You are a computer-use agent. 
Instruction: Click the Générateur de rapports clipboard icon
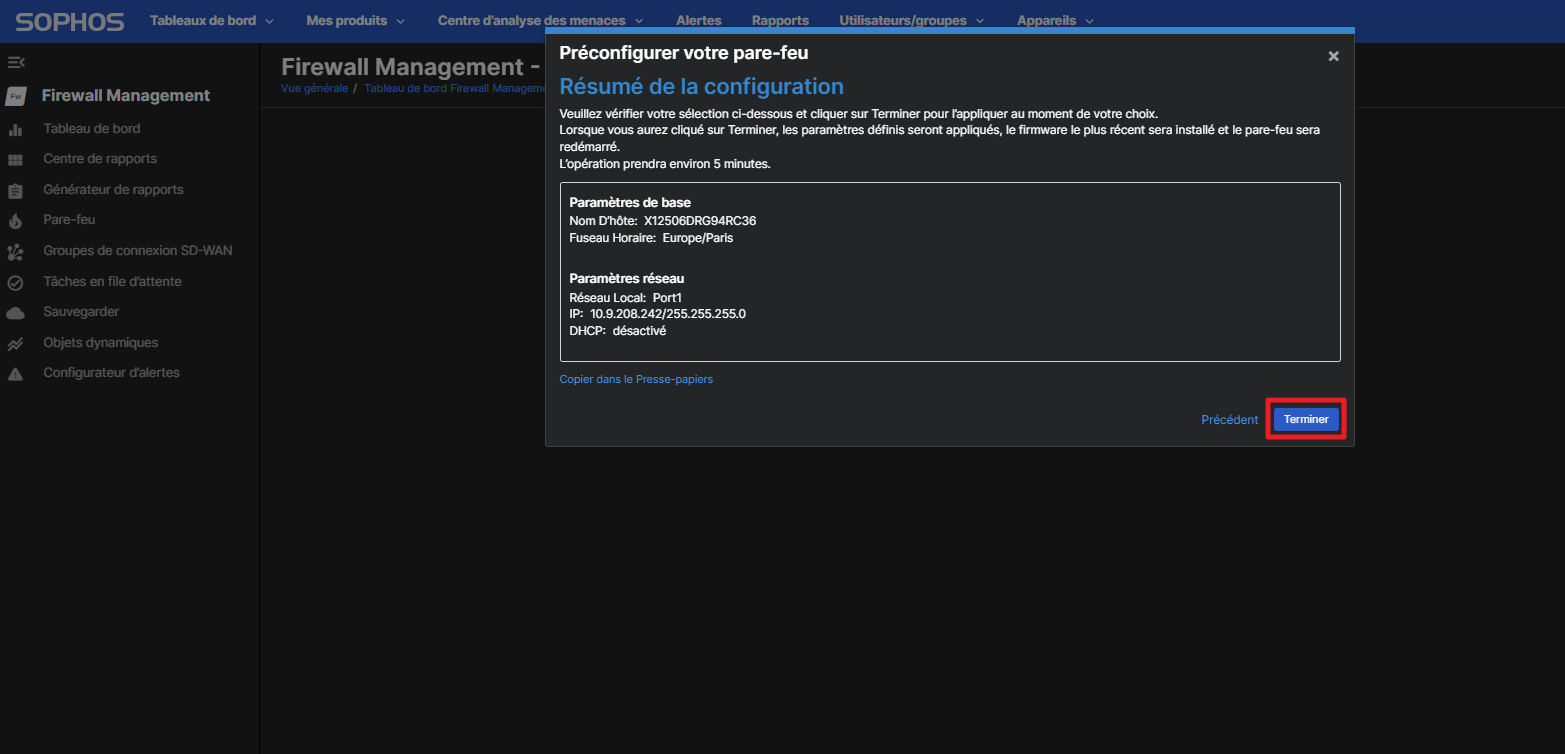click(15, 190)
